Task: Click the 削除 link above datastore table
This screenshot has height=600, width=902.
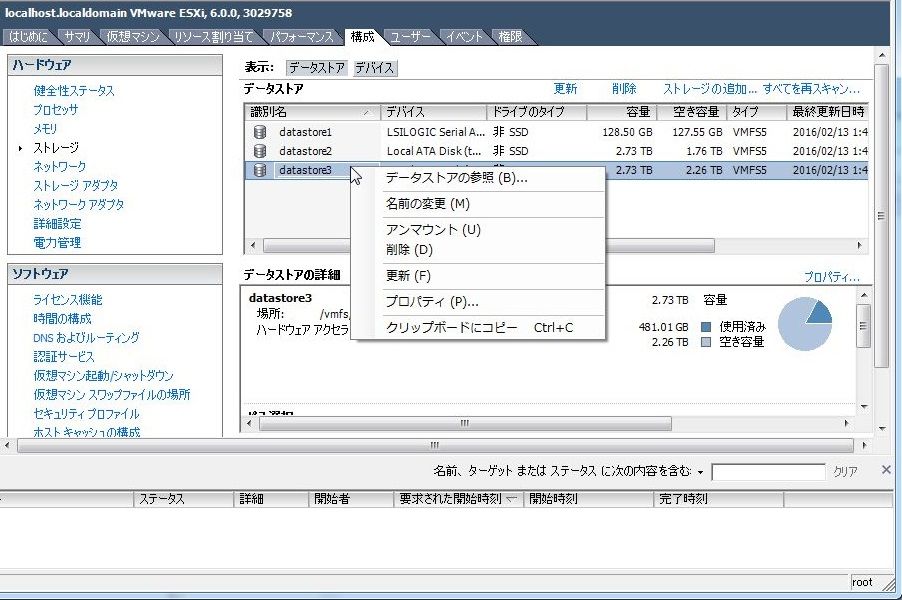Action: [624, 89]
